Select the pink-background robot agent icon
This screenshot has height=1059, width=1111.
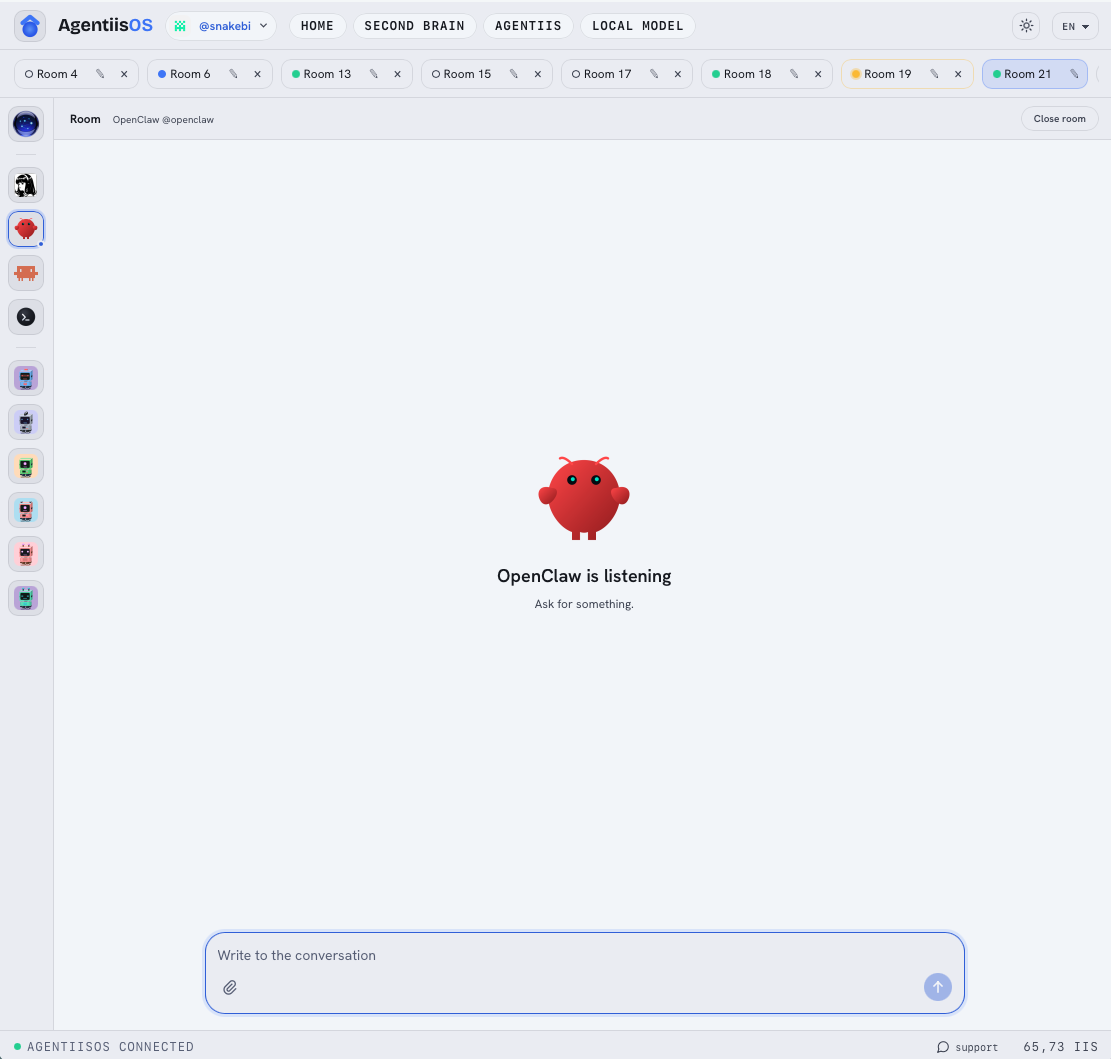26,554
